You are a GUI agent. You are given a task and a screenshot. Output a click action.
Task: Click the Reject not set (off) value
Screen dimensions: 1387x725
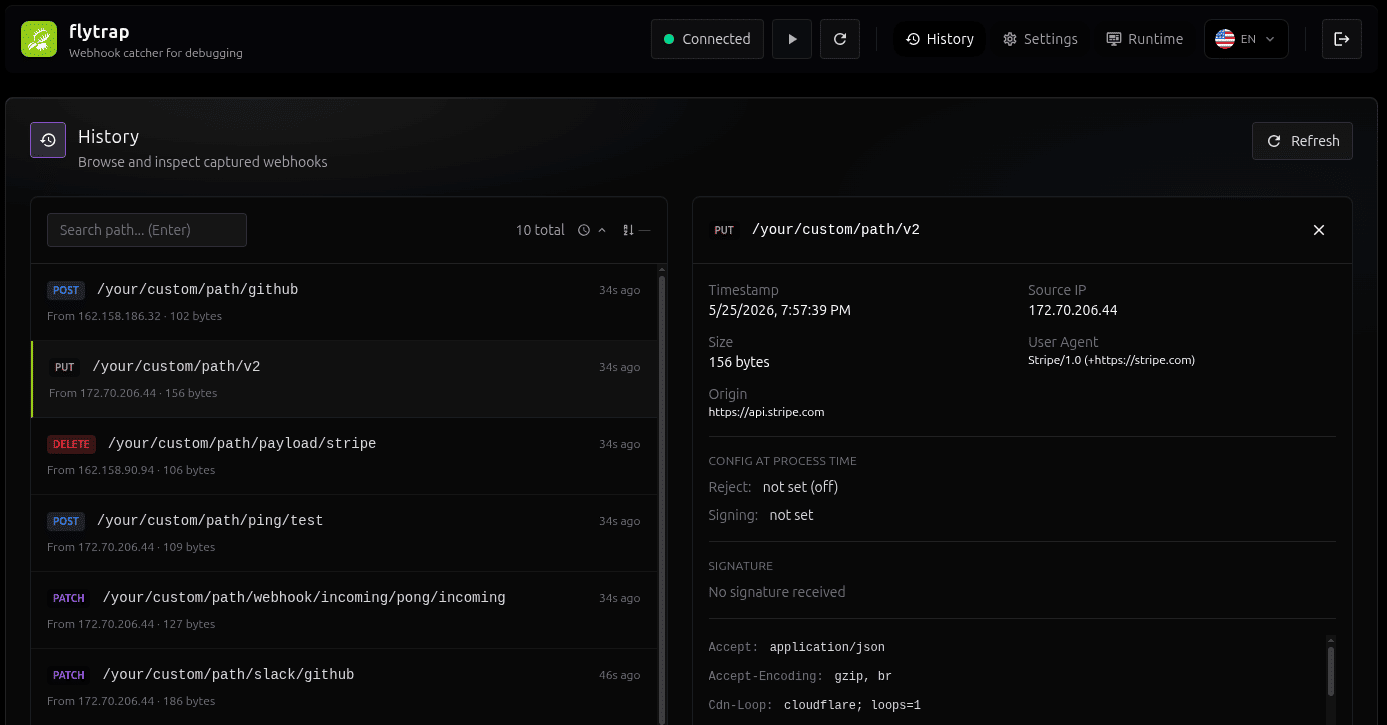800,487
